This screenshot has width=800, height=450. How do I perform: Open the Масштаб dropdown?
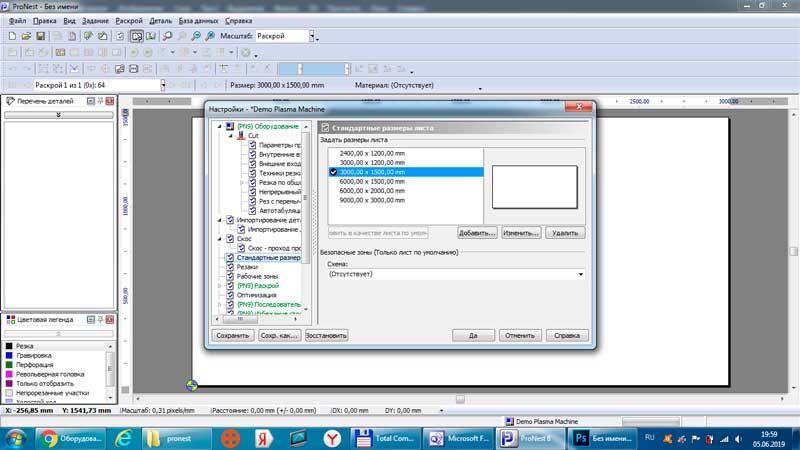312,36
